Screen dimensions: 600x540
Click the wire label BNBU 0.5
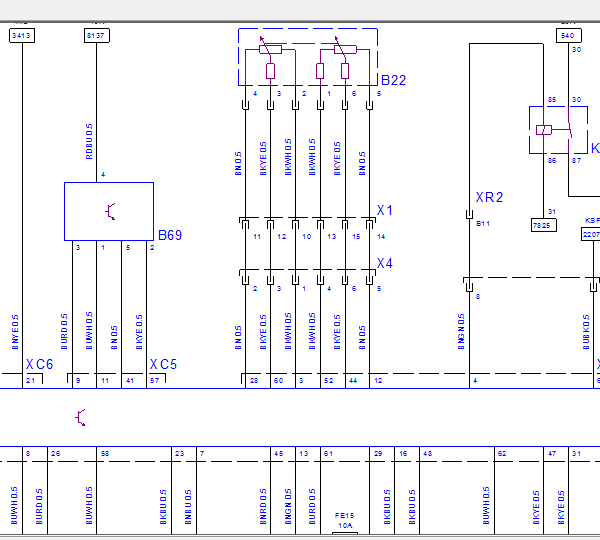pos(188,507)
